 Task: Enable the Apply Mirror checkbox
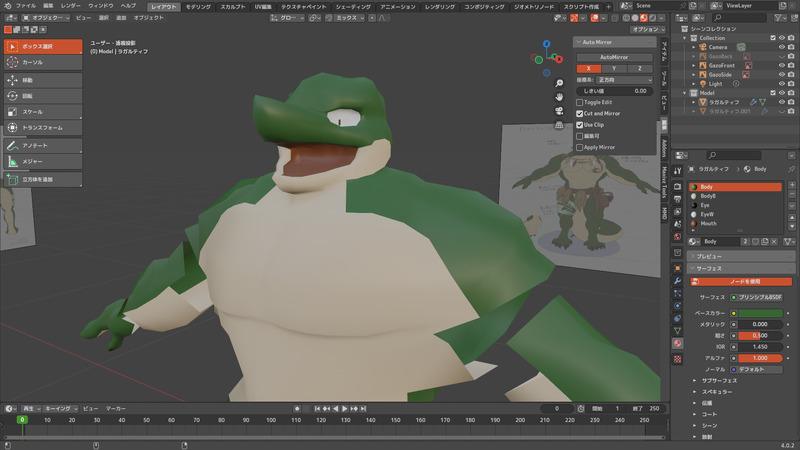pos(580,147)
